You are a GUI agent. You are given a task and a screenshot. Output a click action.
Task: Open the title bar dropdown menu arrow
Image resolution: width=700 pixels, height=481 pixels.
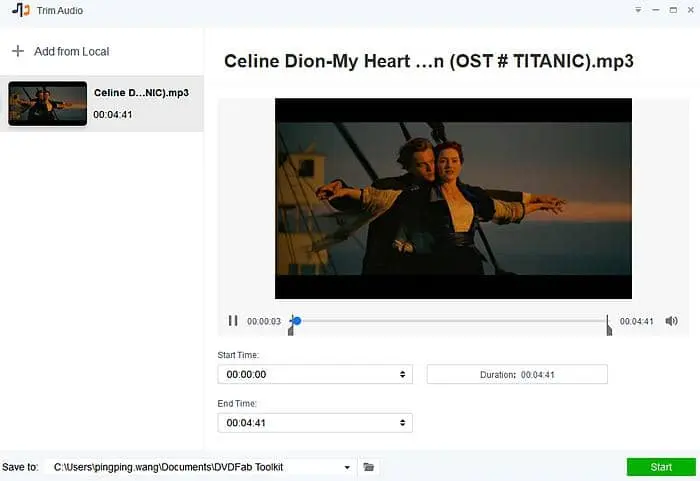coord(638,10)
